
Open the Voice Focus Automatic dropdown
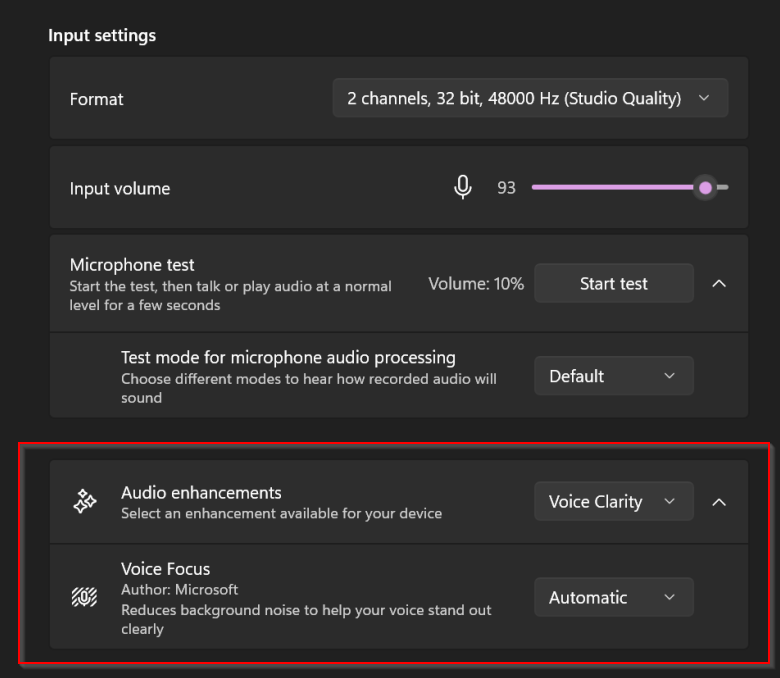[x=614, y=597]
